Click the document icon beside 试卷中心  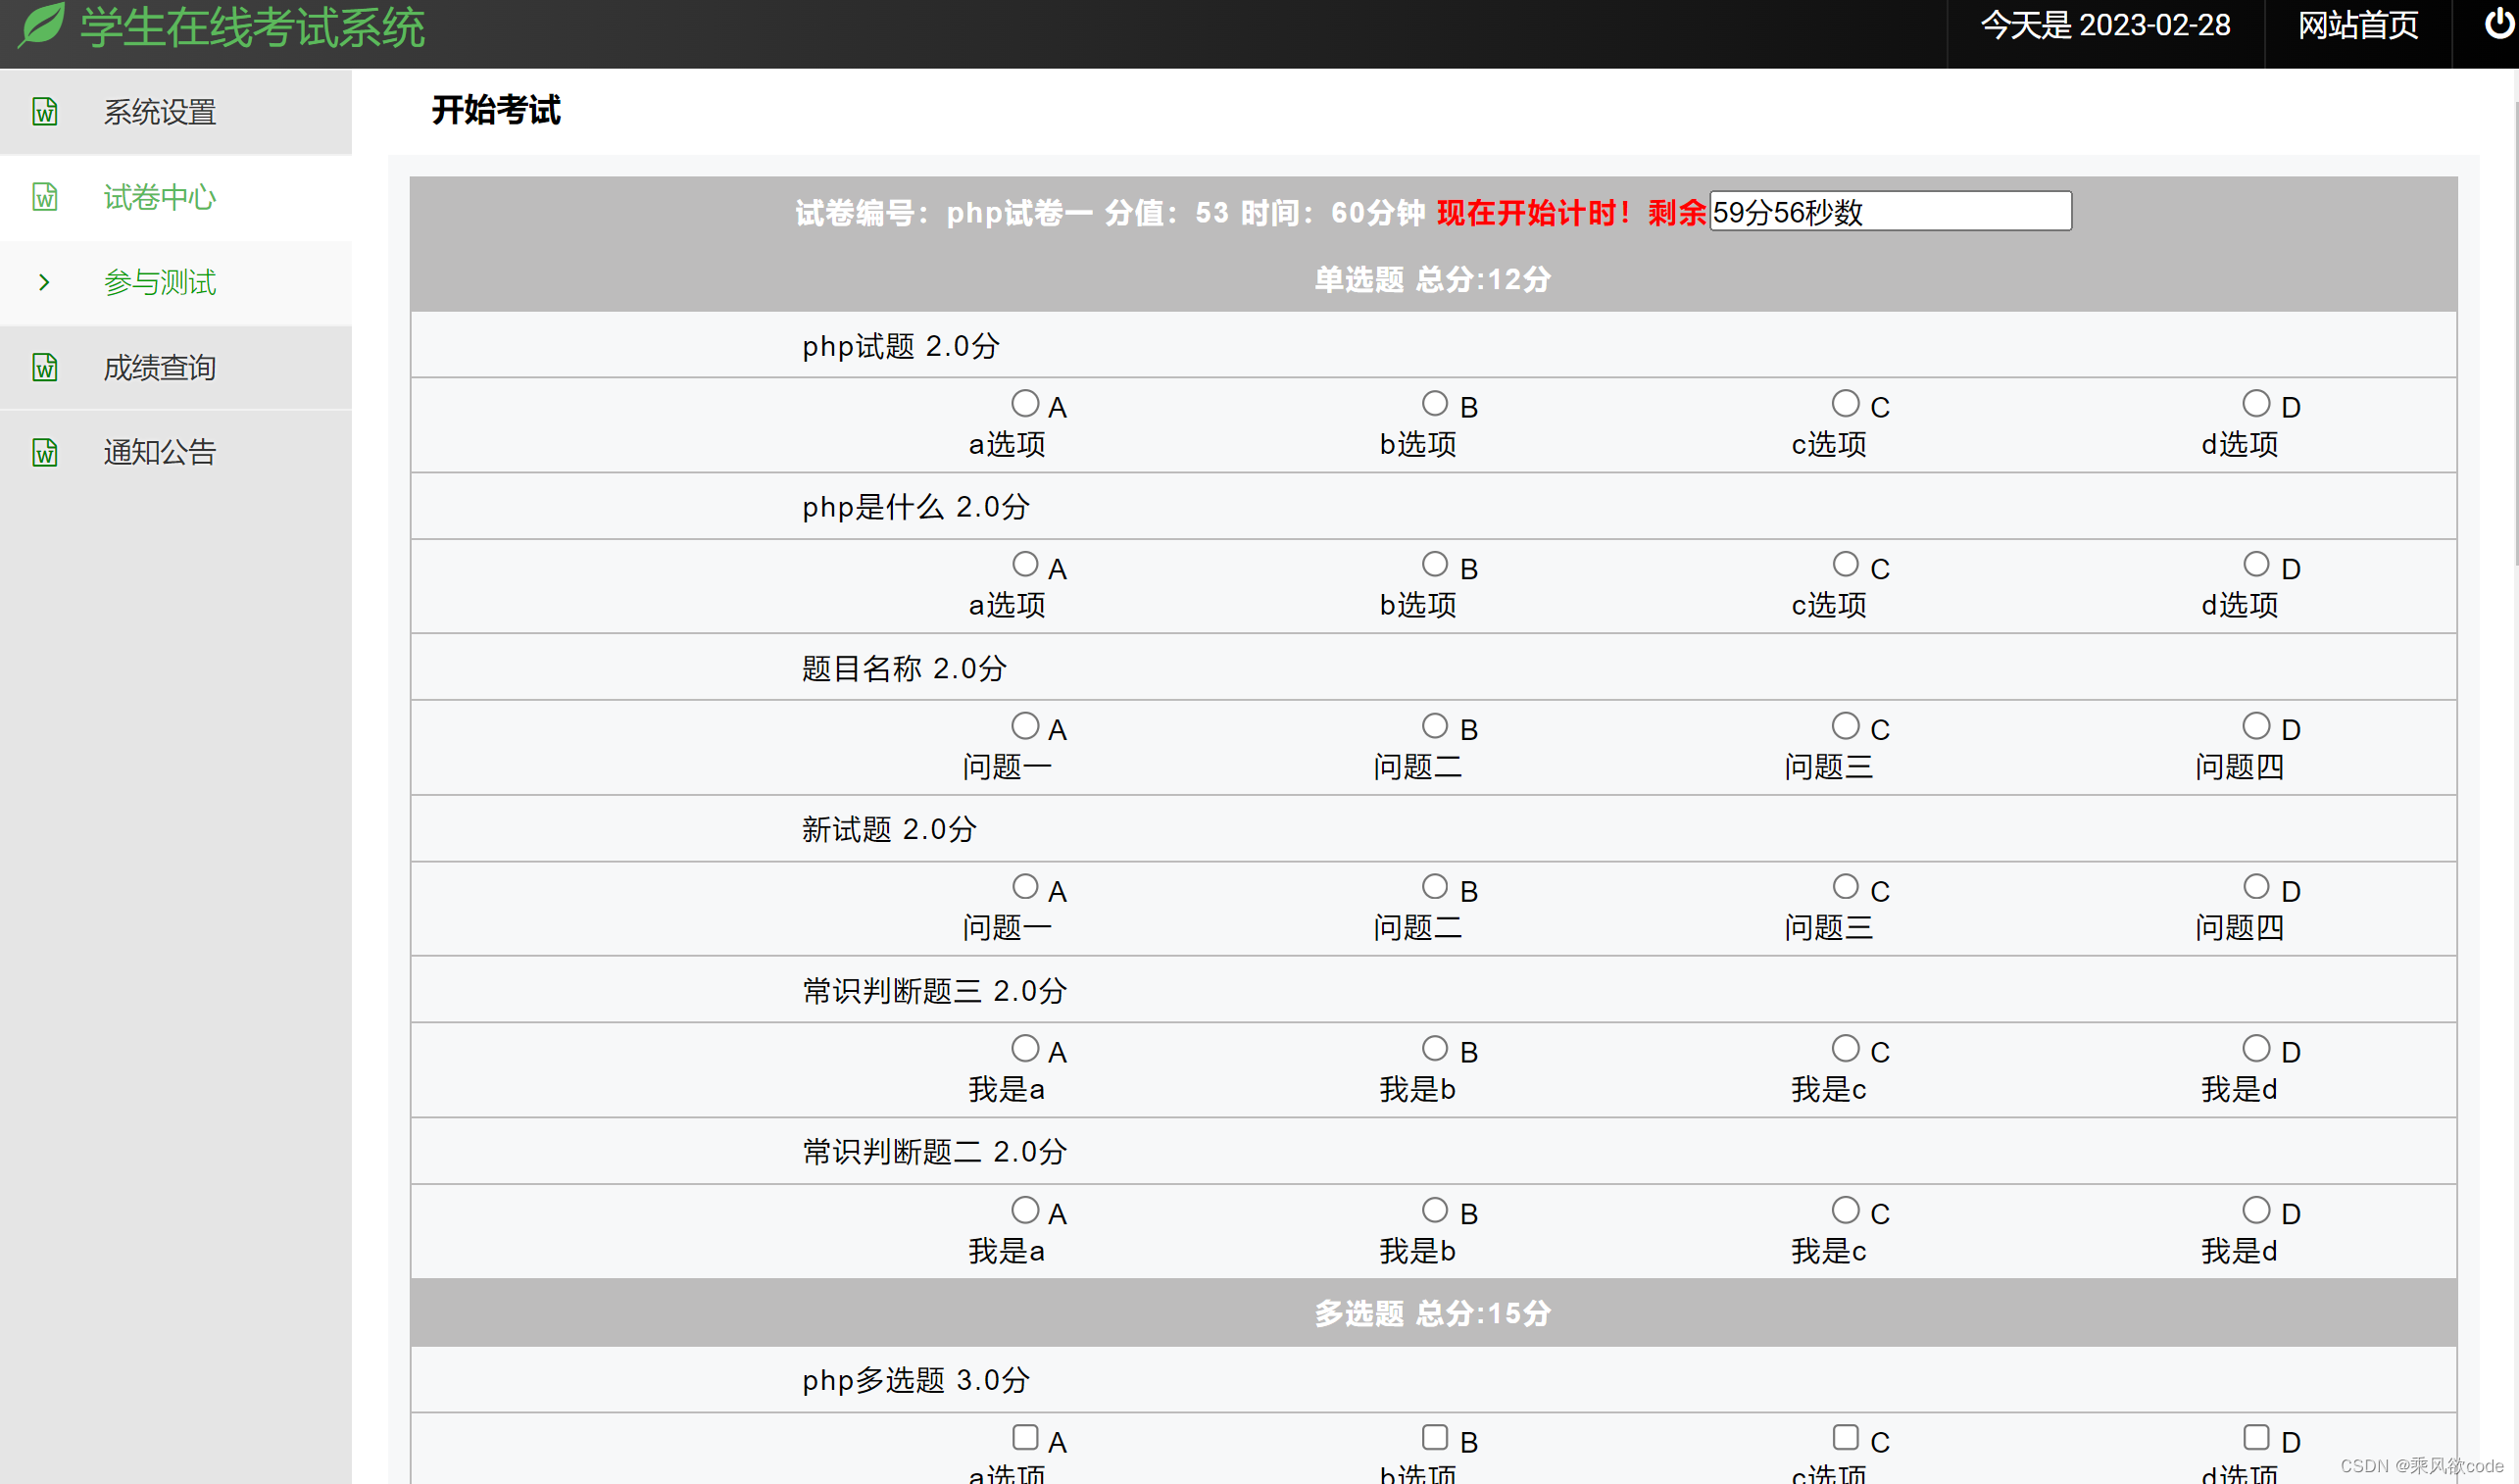[45, 197]
